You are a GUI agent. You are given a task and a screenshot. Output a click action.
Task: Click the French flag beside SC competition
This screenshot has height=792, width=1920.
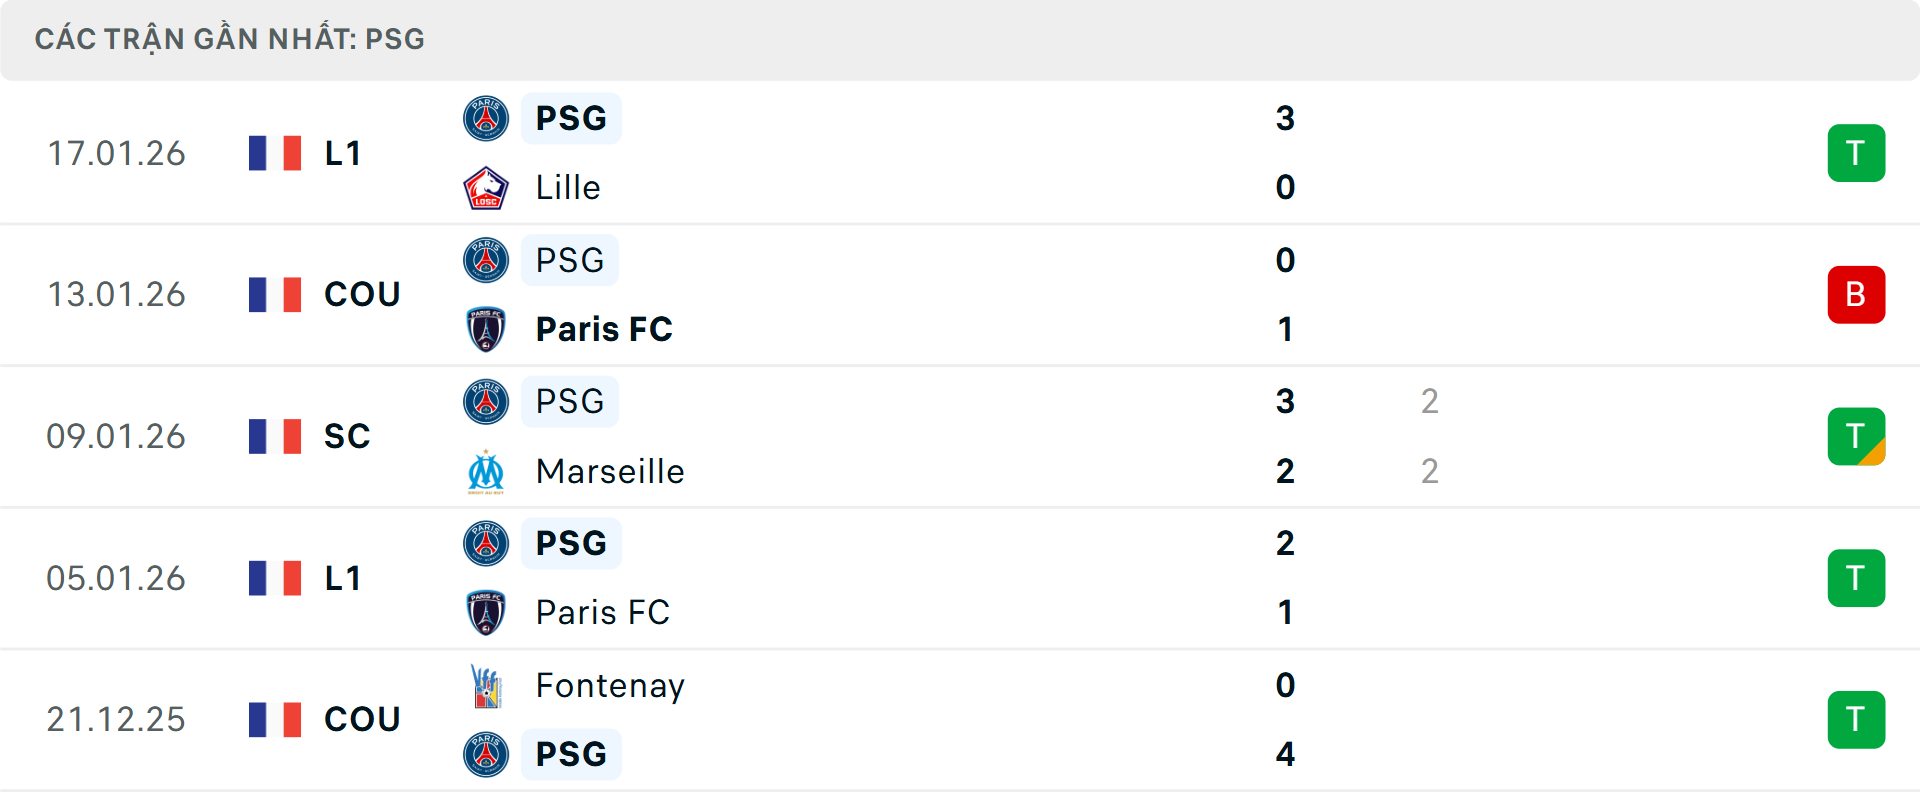(275, 436)
